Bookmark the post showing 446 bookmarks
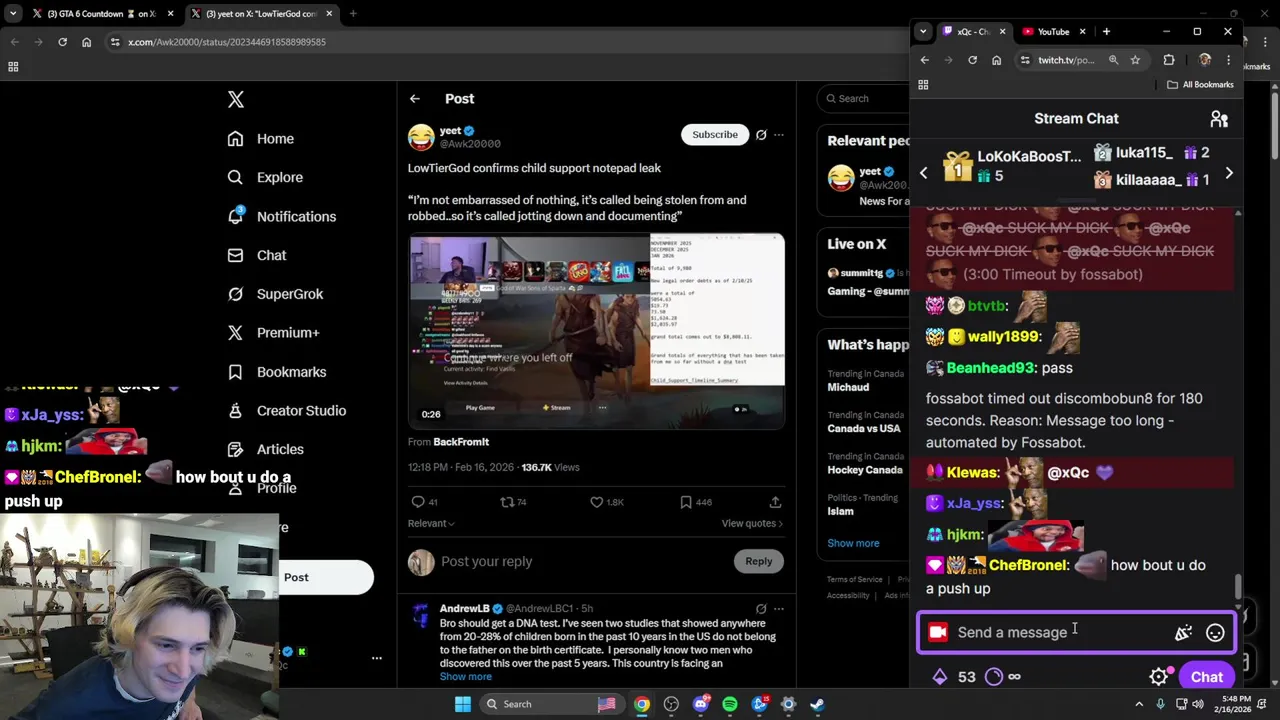This screenshot has width=1280, height=720. tap(686, 502)
